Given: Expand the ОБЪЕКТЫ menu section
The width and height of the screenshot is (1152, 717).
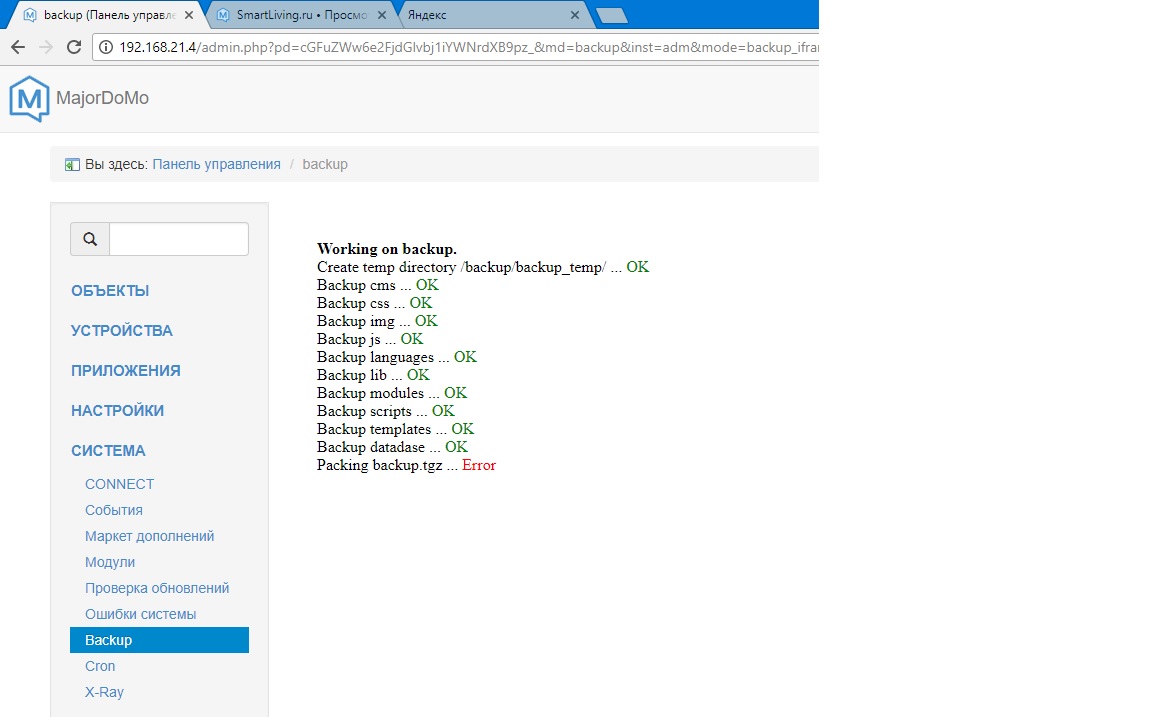Looking at the screenshot, I should (x=110, y=291).
